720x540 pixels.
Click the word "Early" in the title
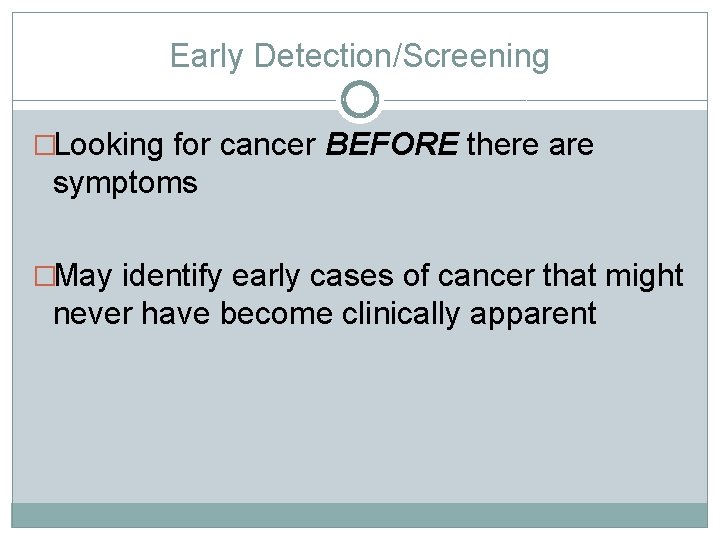click(x=206, y=56)
